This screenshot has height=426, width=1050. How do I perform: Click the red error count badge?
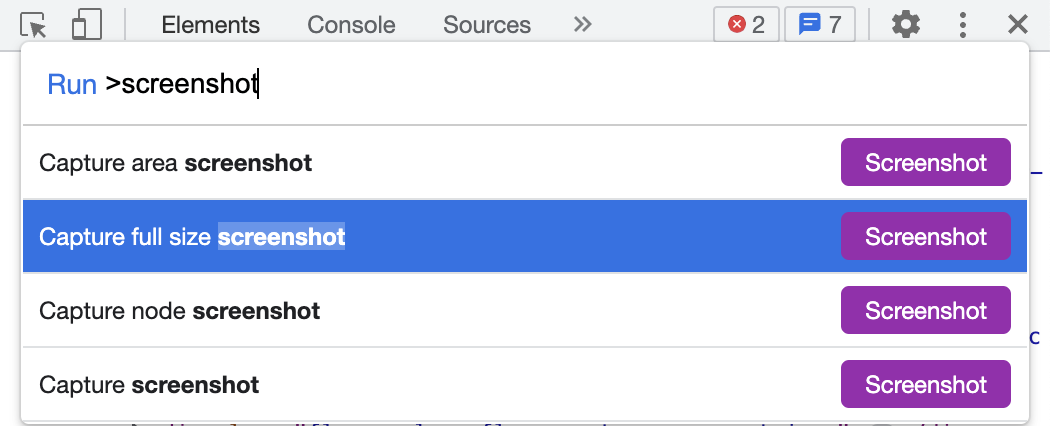click(746, 25)
